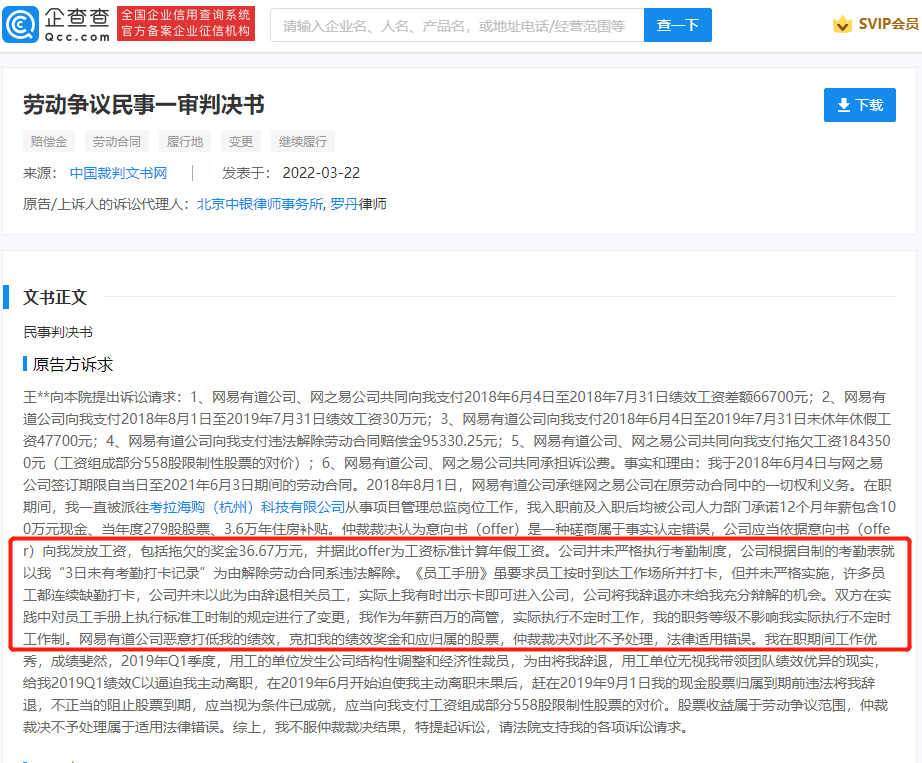The width and height of the screenshot is (922, 763).
Task: Click the publish date 2022-03-22
Action: pos(321,173)
